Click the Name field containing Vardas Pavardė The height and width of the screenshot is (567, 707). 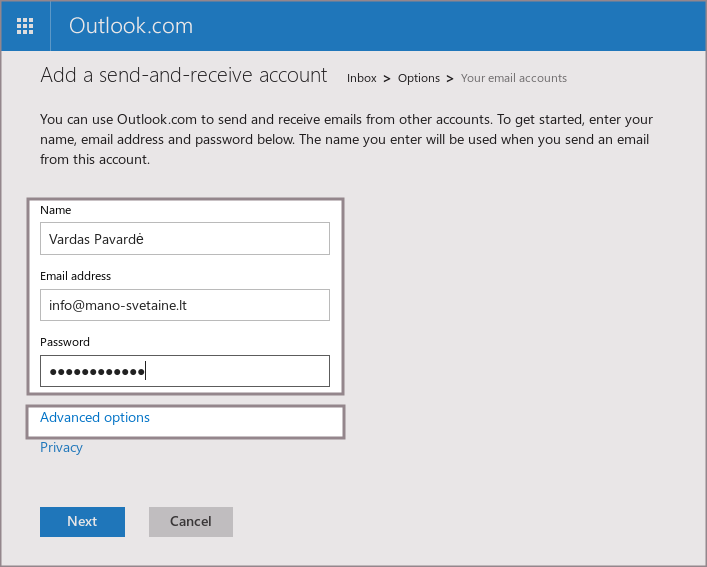coord(185,239)
